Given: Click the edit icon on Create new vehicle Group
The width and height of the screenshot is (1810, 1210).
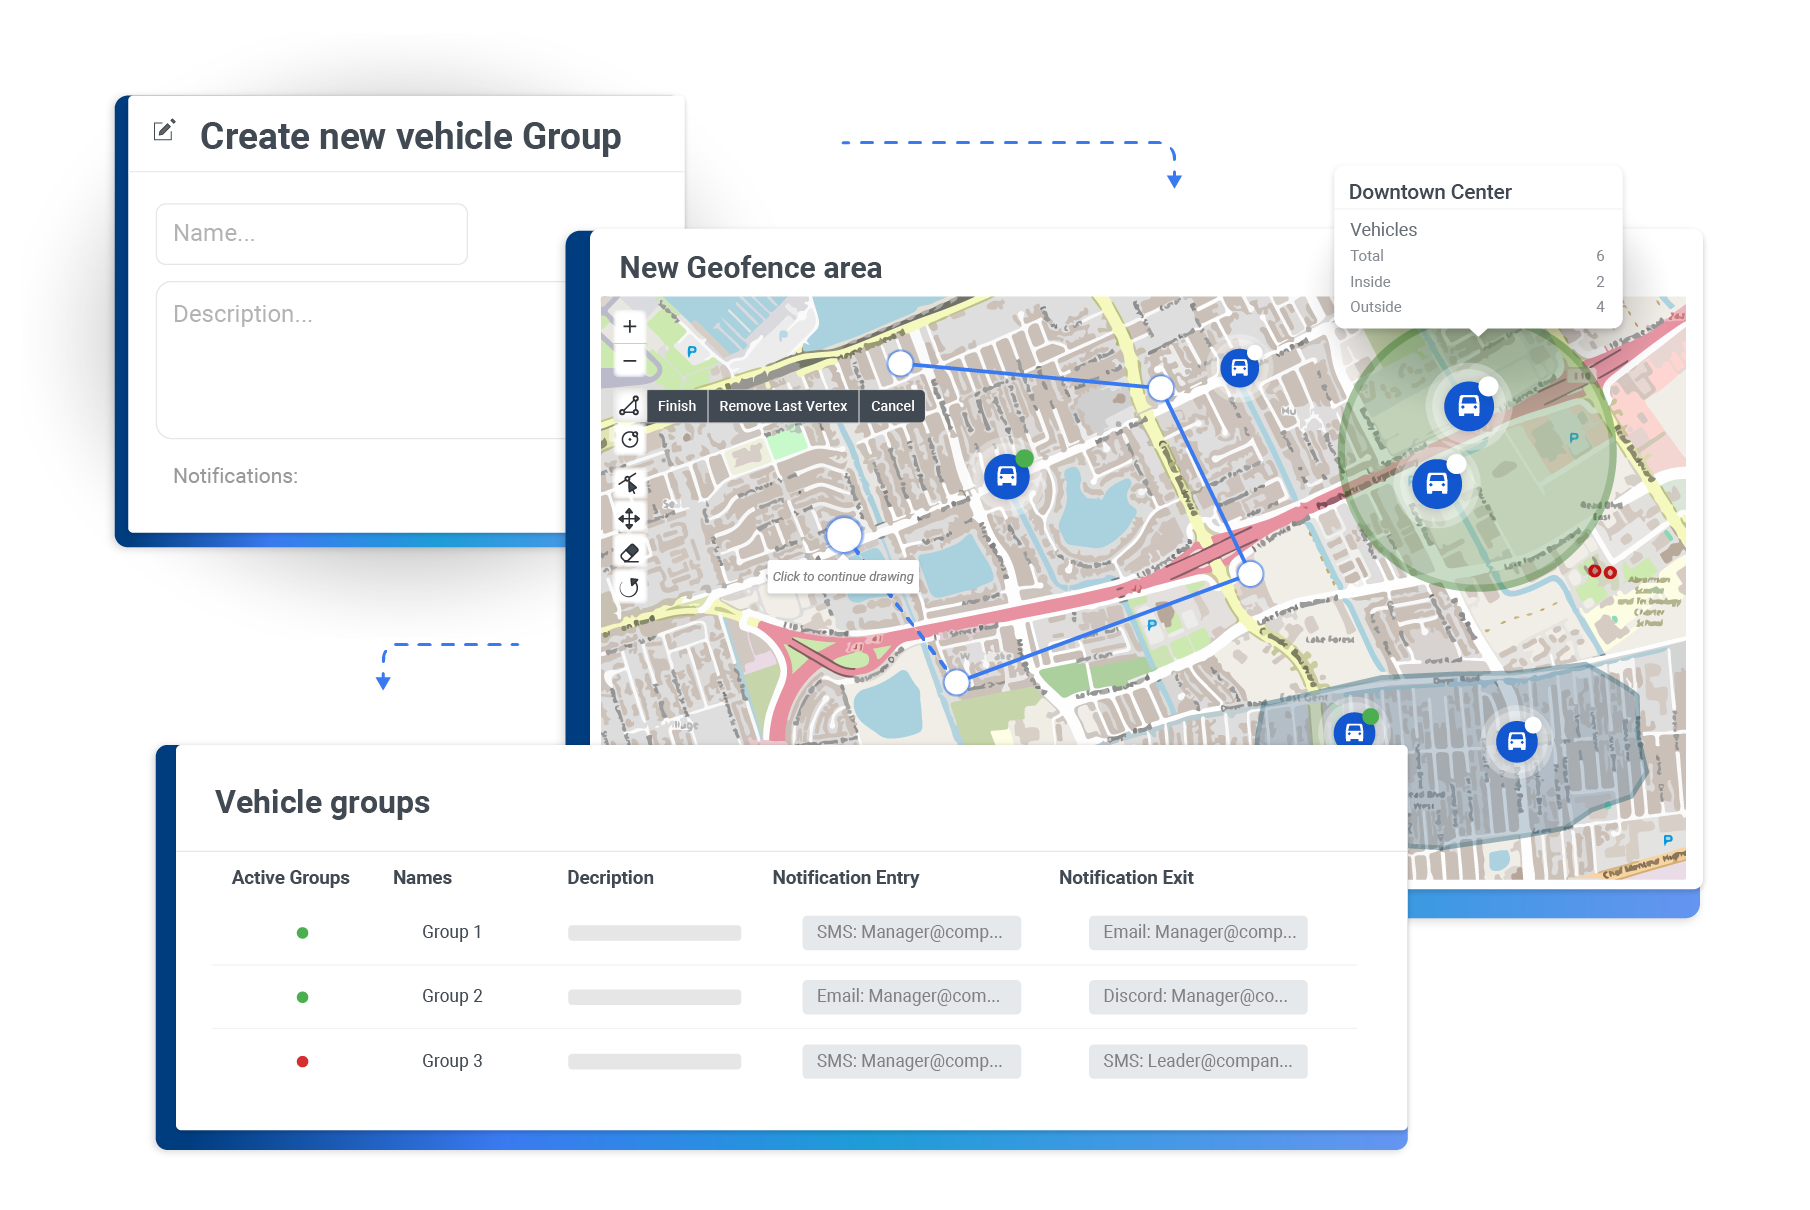Looking at the screenshot, I should pyautogui.click(x=165, y=131).
